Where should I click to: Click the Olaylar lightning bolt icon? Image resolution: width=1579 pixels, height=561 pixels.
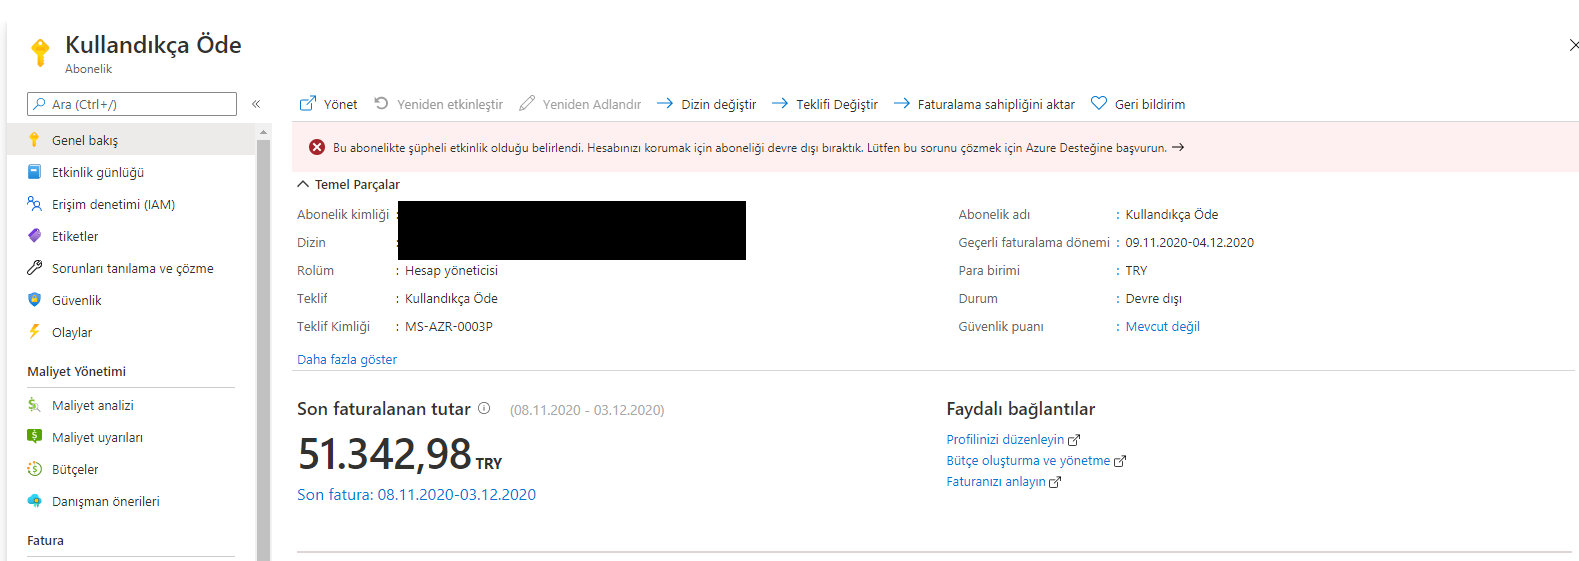(x=34, y=332)
